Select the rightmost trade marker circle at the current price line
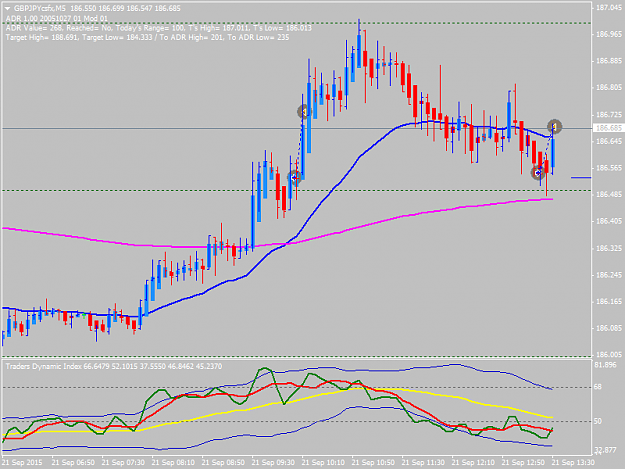This screenshot has width=625, height=469. click(554, 127)
